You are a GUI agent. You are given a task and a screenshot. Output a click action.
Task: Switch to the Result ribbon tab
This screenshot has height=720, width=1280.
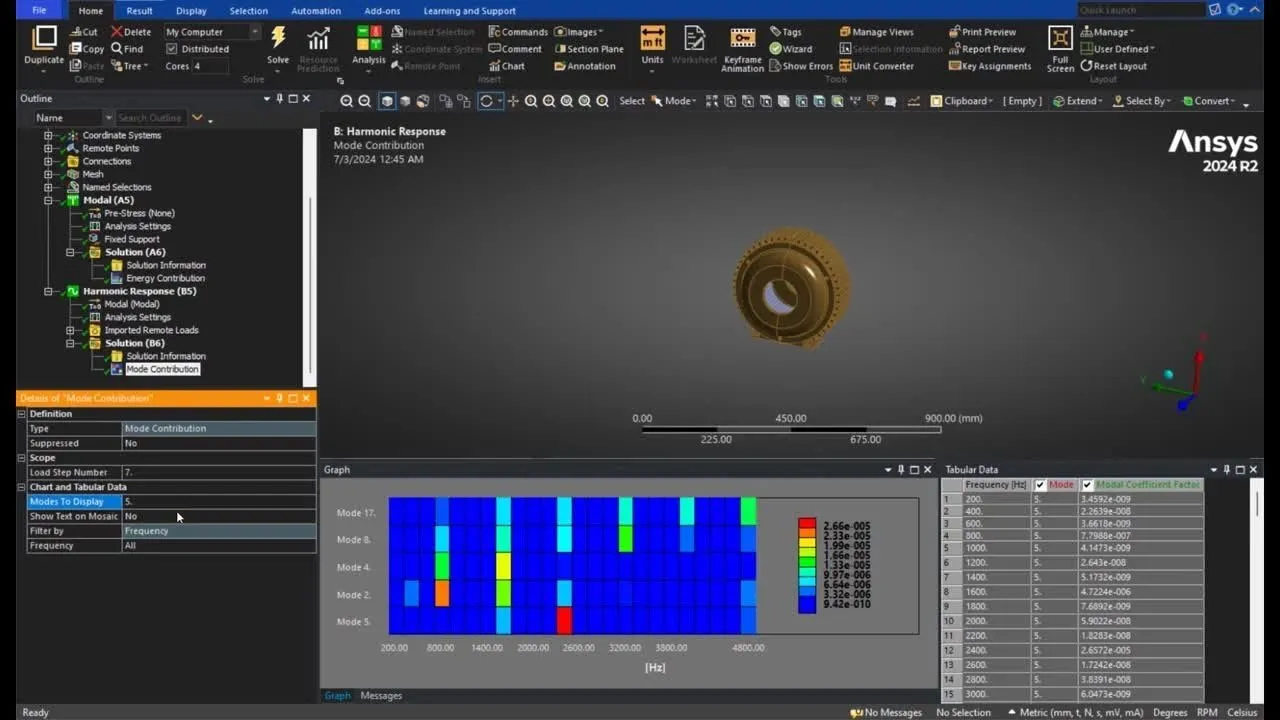coord(139,11)
